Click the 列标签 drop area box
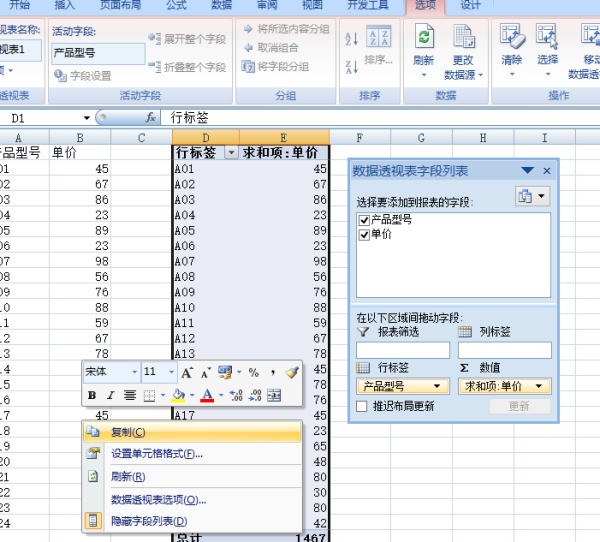 505,350
